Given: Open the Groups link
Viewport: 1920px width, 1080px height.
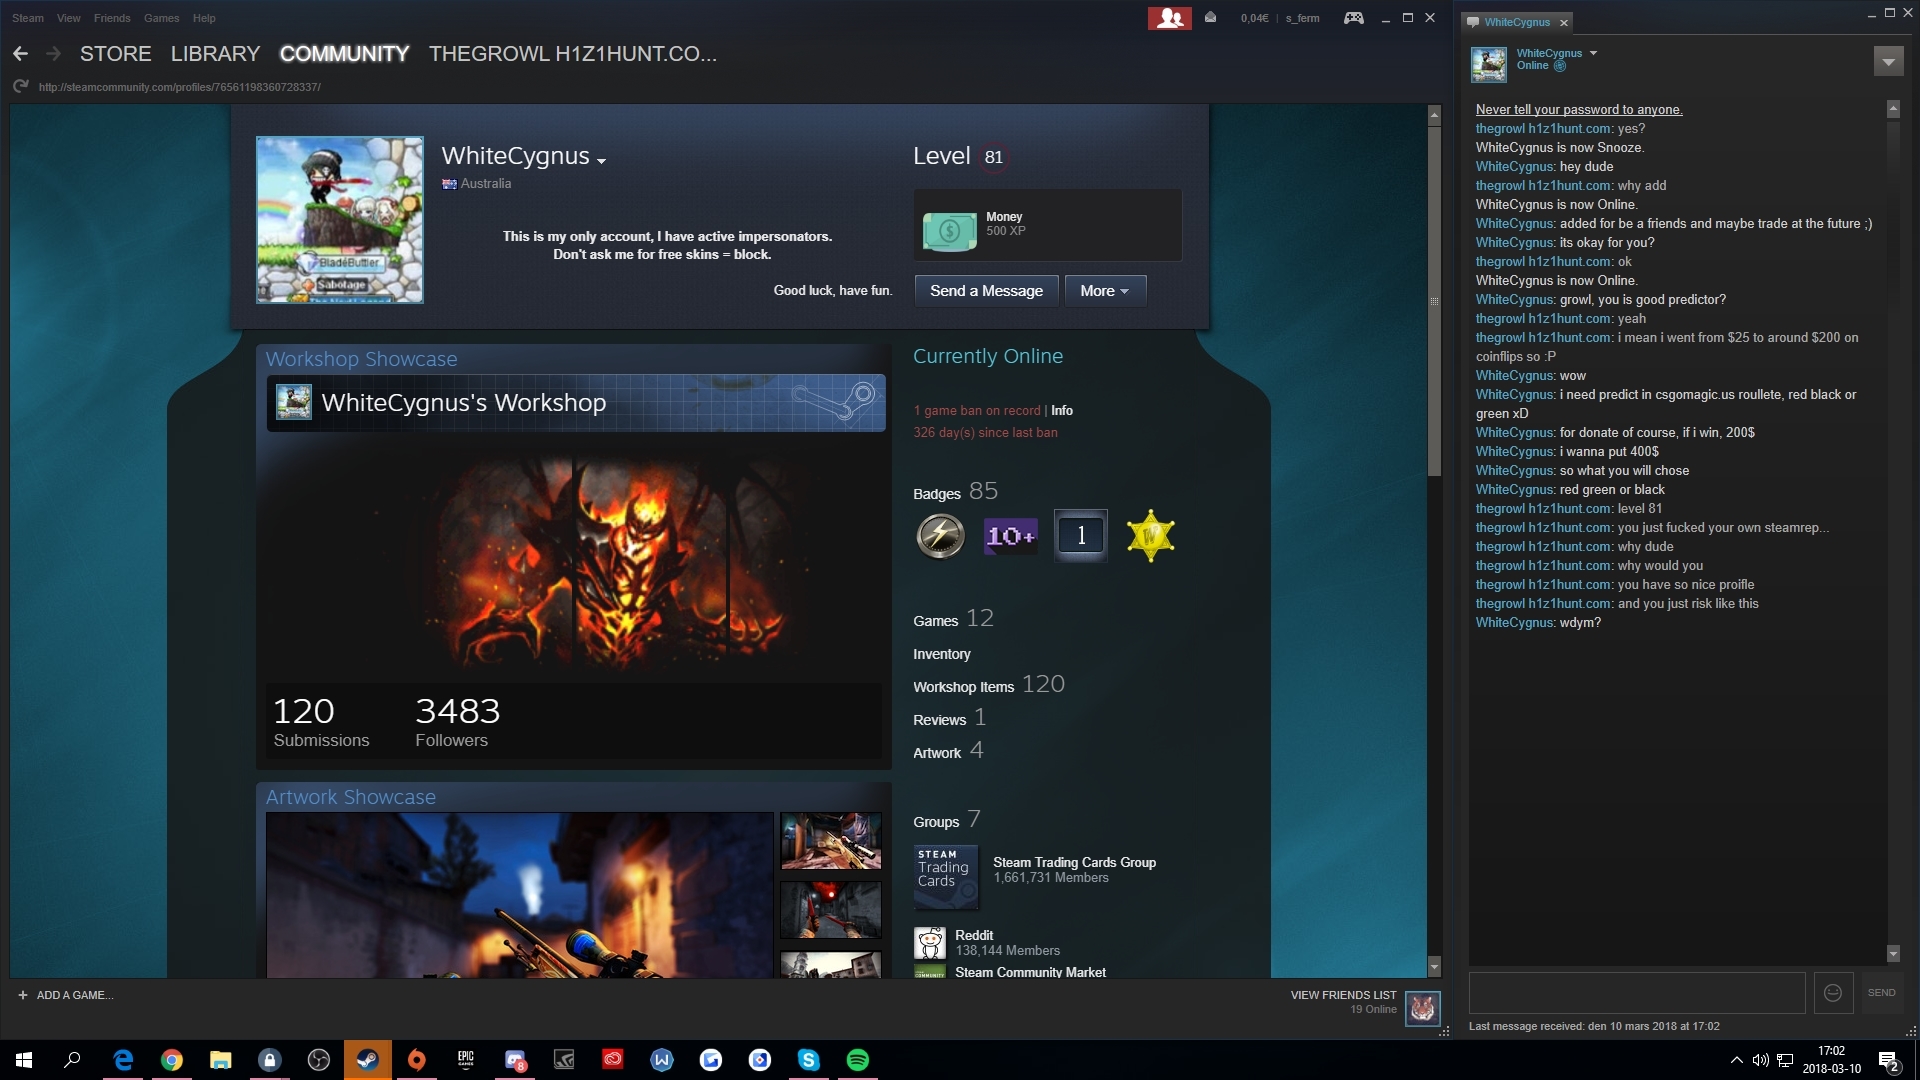Looking at the screenshot, I should tap(936, 822).
